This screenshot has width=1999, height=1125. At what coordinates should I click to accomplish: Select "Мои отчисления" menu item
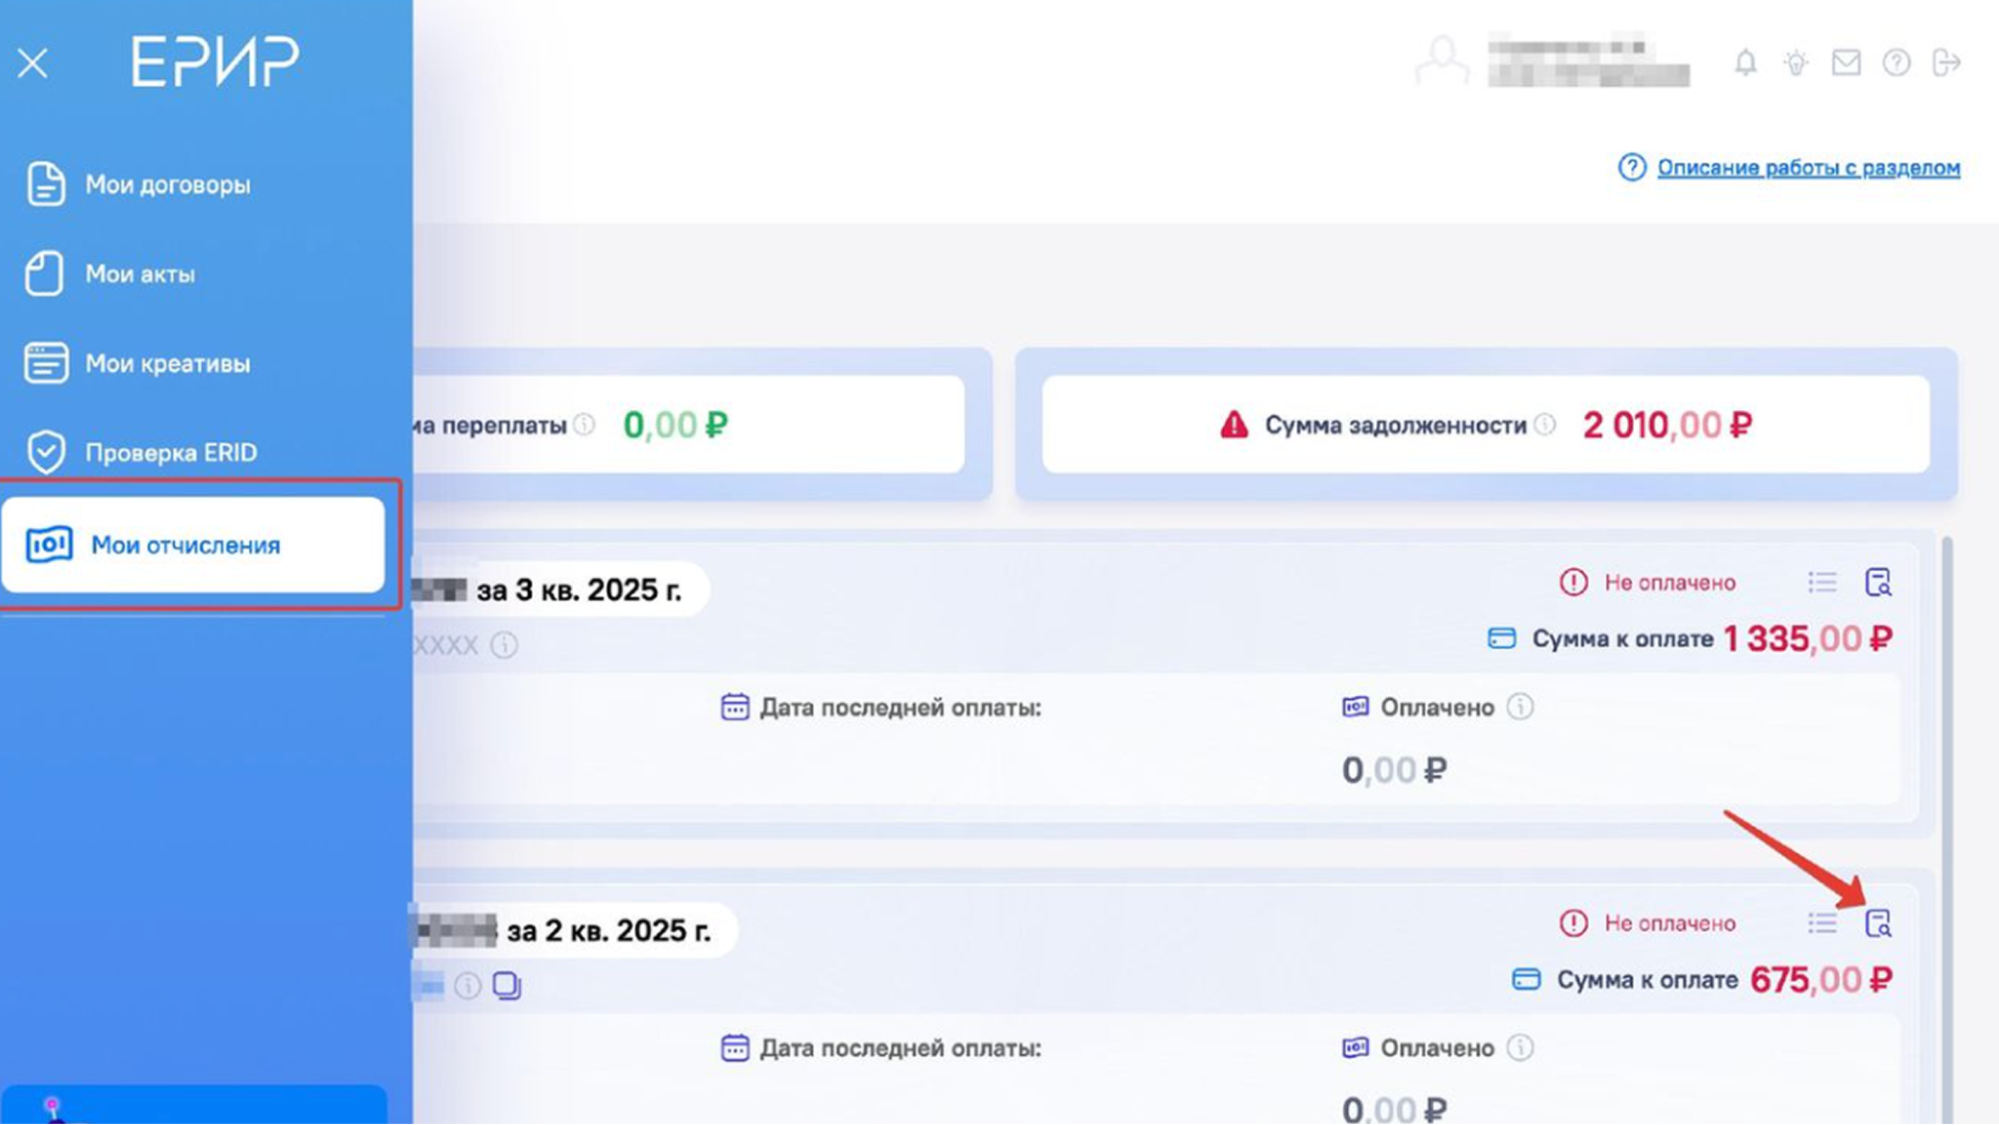coord(185,544)
